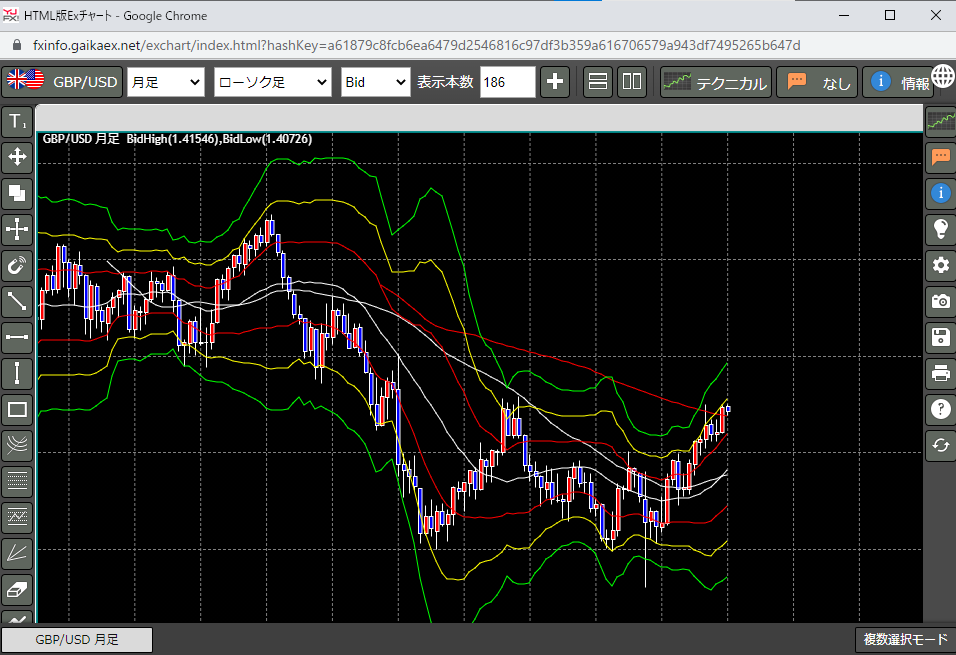Open the GBP/USD currency pair selector
The width and height of the screenshot is (956, 655).
coord(62,82)
